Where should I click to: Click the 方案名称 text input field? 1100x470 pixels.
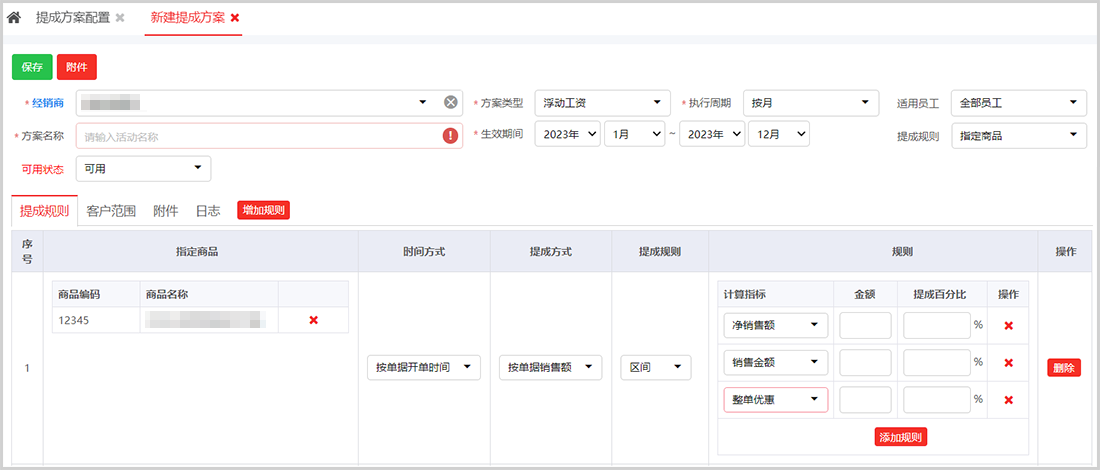pos(260,136)
